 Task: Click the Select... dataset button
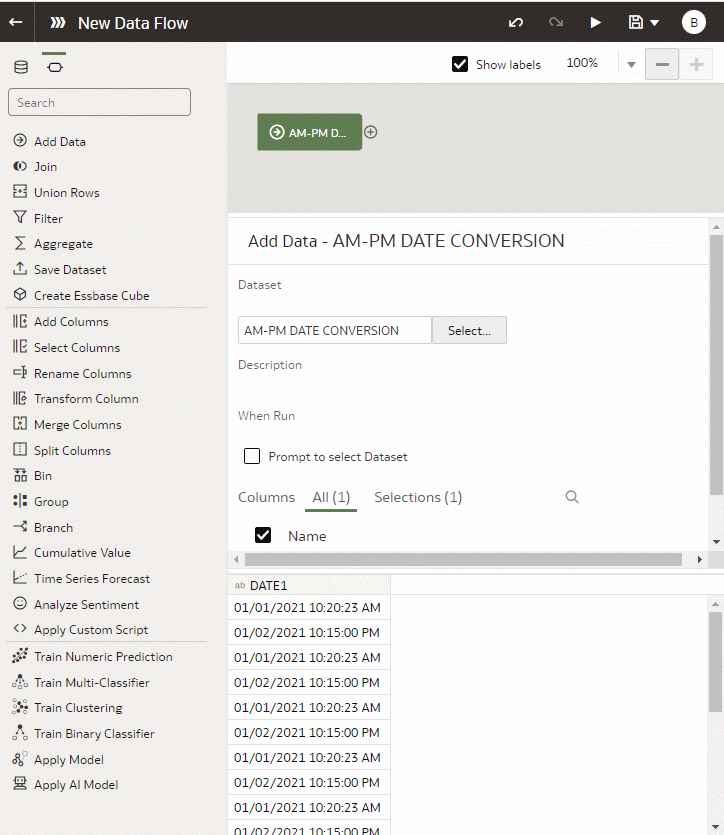[x=469, y=330]
